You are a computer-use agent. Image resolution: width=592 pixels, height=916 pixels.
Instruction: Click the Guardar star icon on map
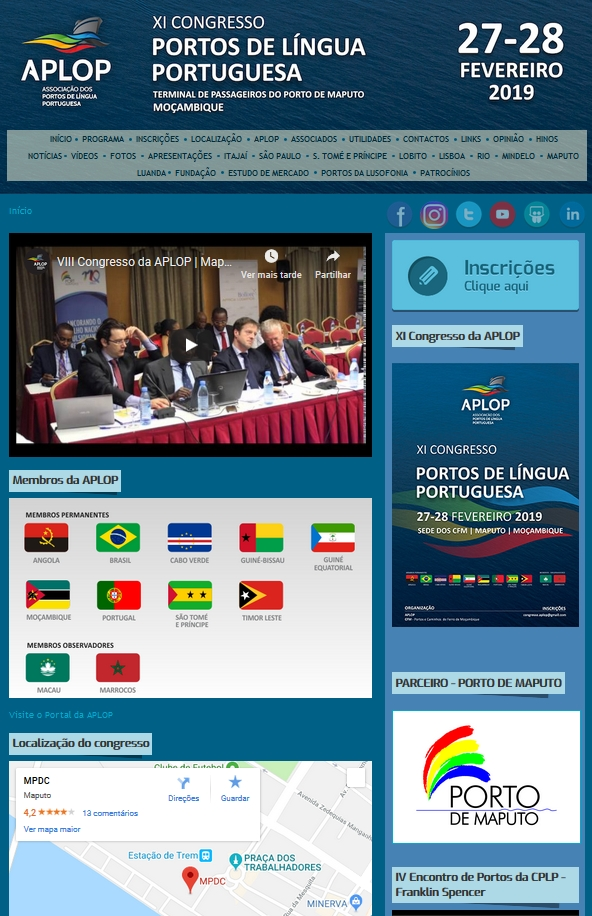click(x=235, y=782)
